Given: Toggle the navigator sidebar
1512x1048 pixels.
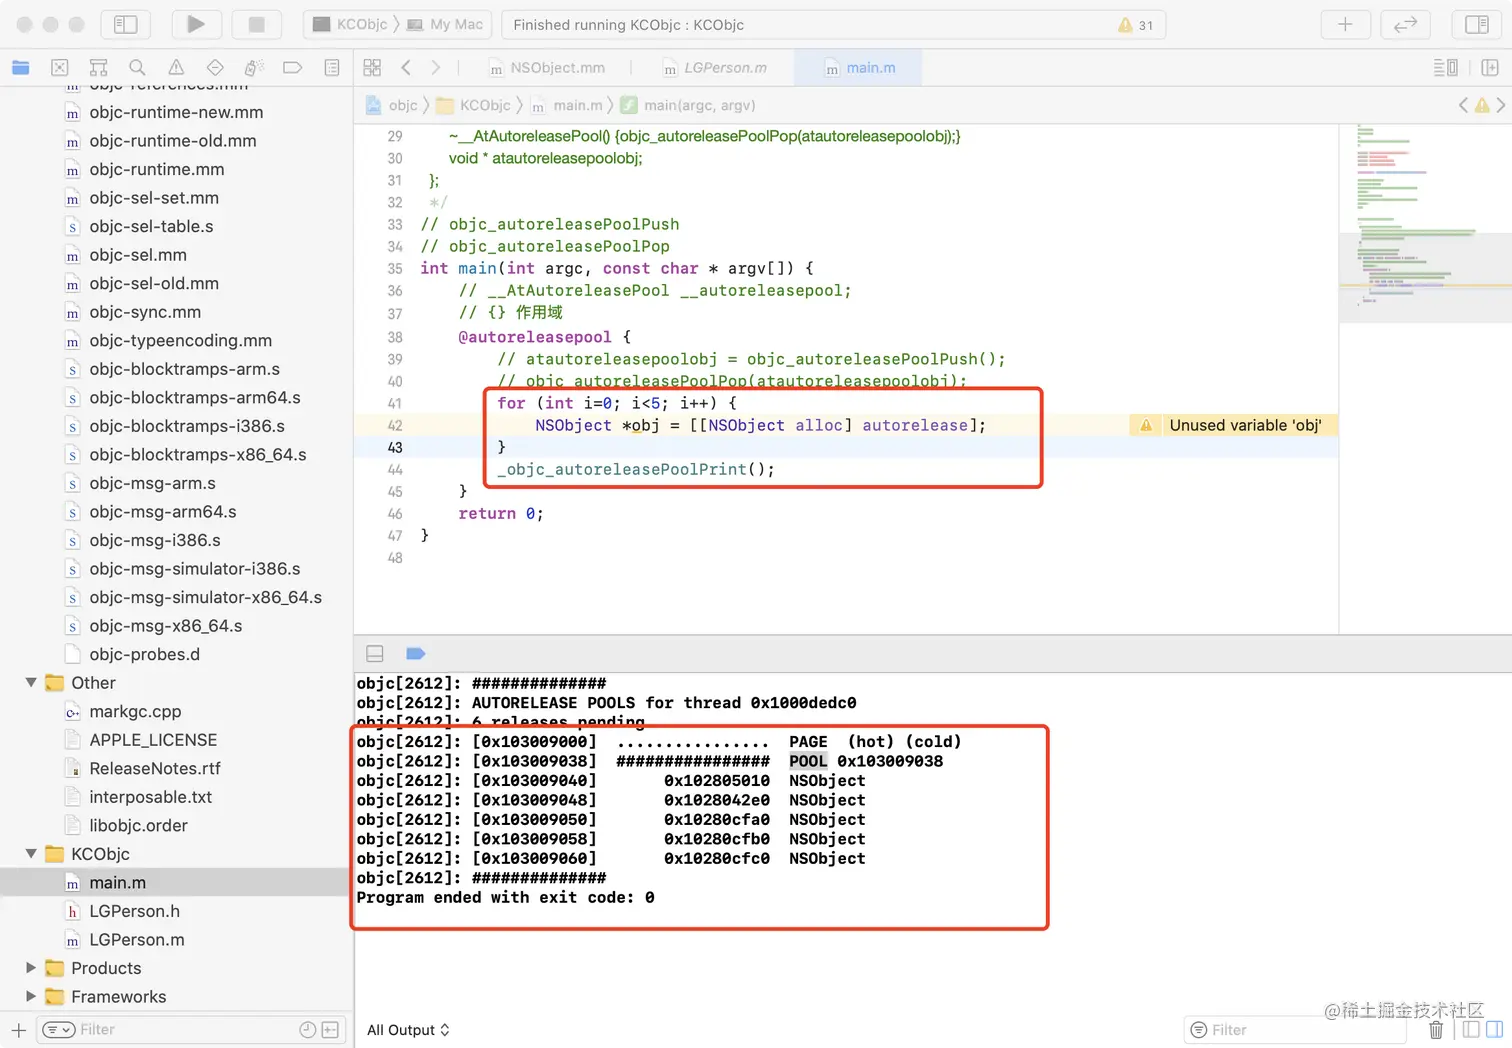Looking at the screenshot, I should (x=126, y=24).
